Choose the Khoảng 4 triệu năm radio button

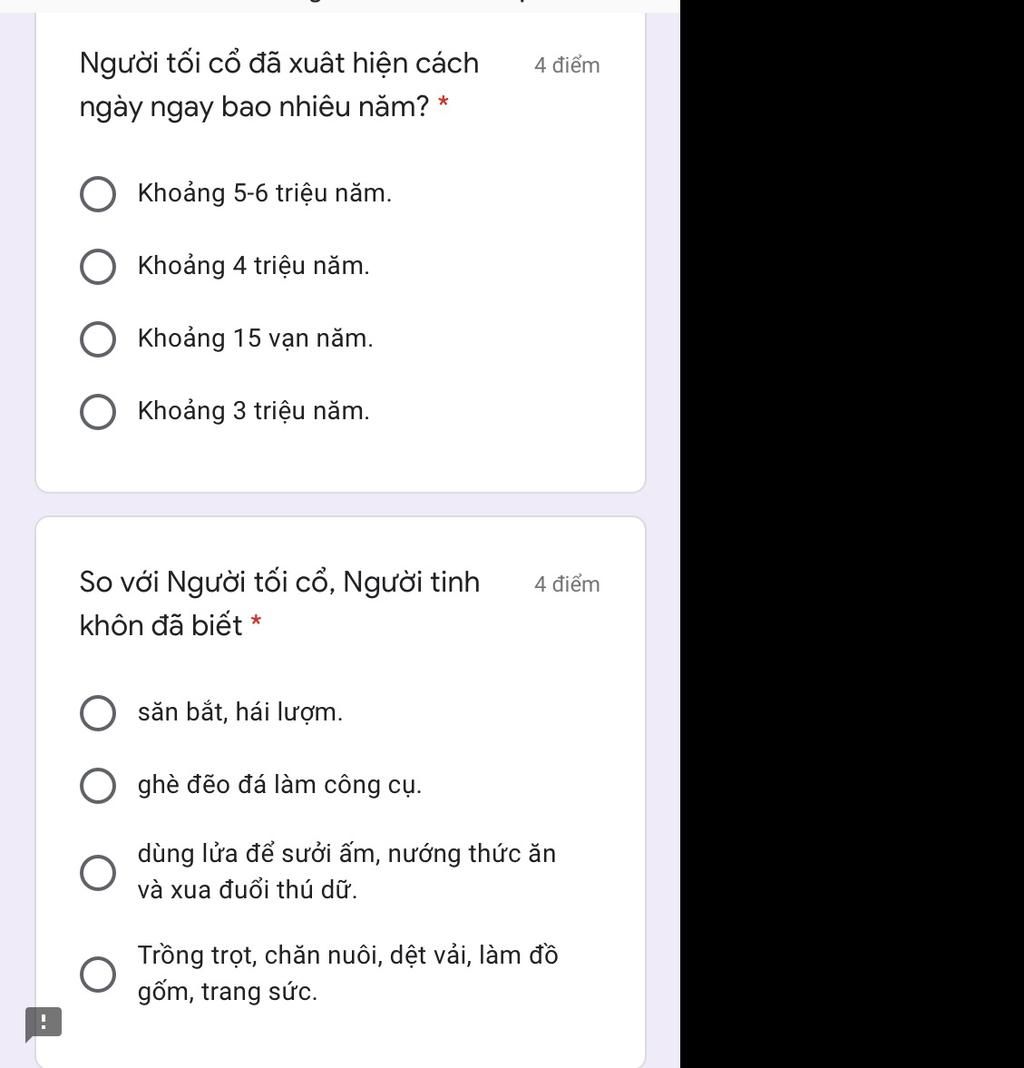tap(97, 266)
